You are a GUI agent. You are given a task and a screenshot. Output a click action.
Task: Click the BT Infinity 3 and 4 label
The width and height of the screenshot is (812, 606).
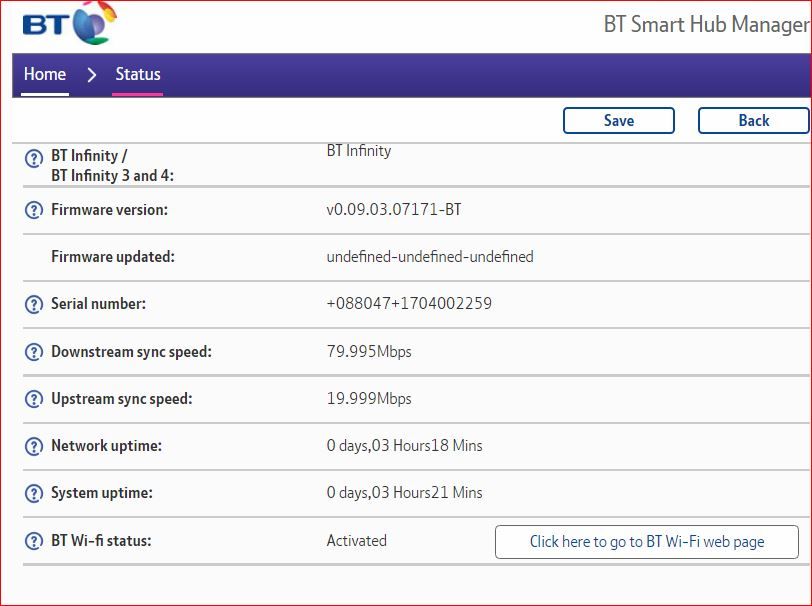point(112,166)
